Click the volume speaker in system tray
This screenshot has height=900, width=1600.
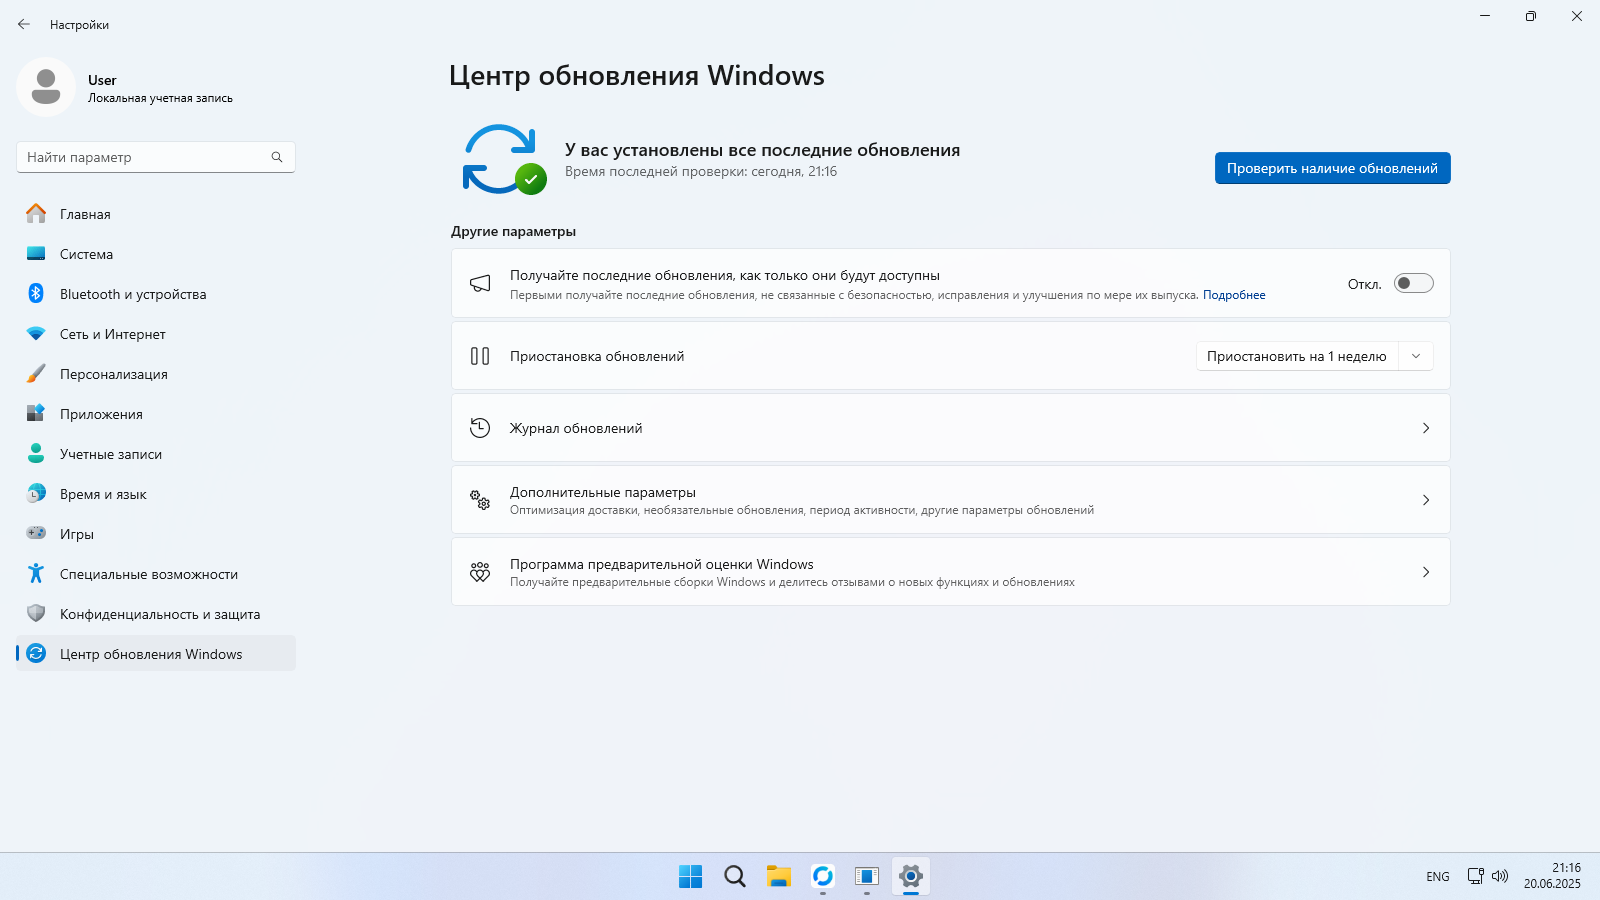pos(1500,876)
